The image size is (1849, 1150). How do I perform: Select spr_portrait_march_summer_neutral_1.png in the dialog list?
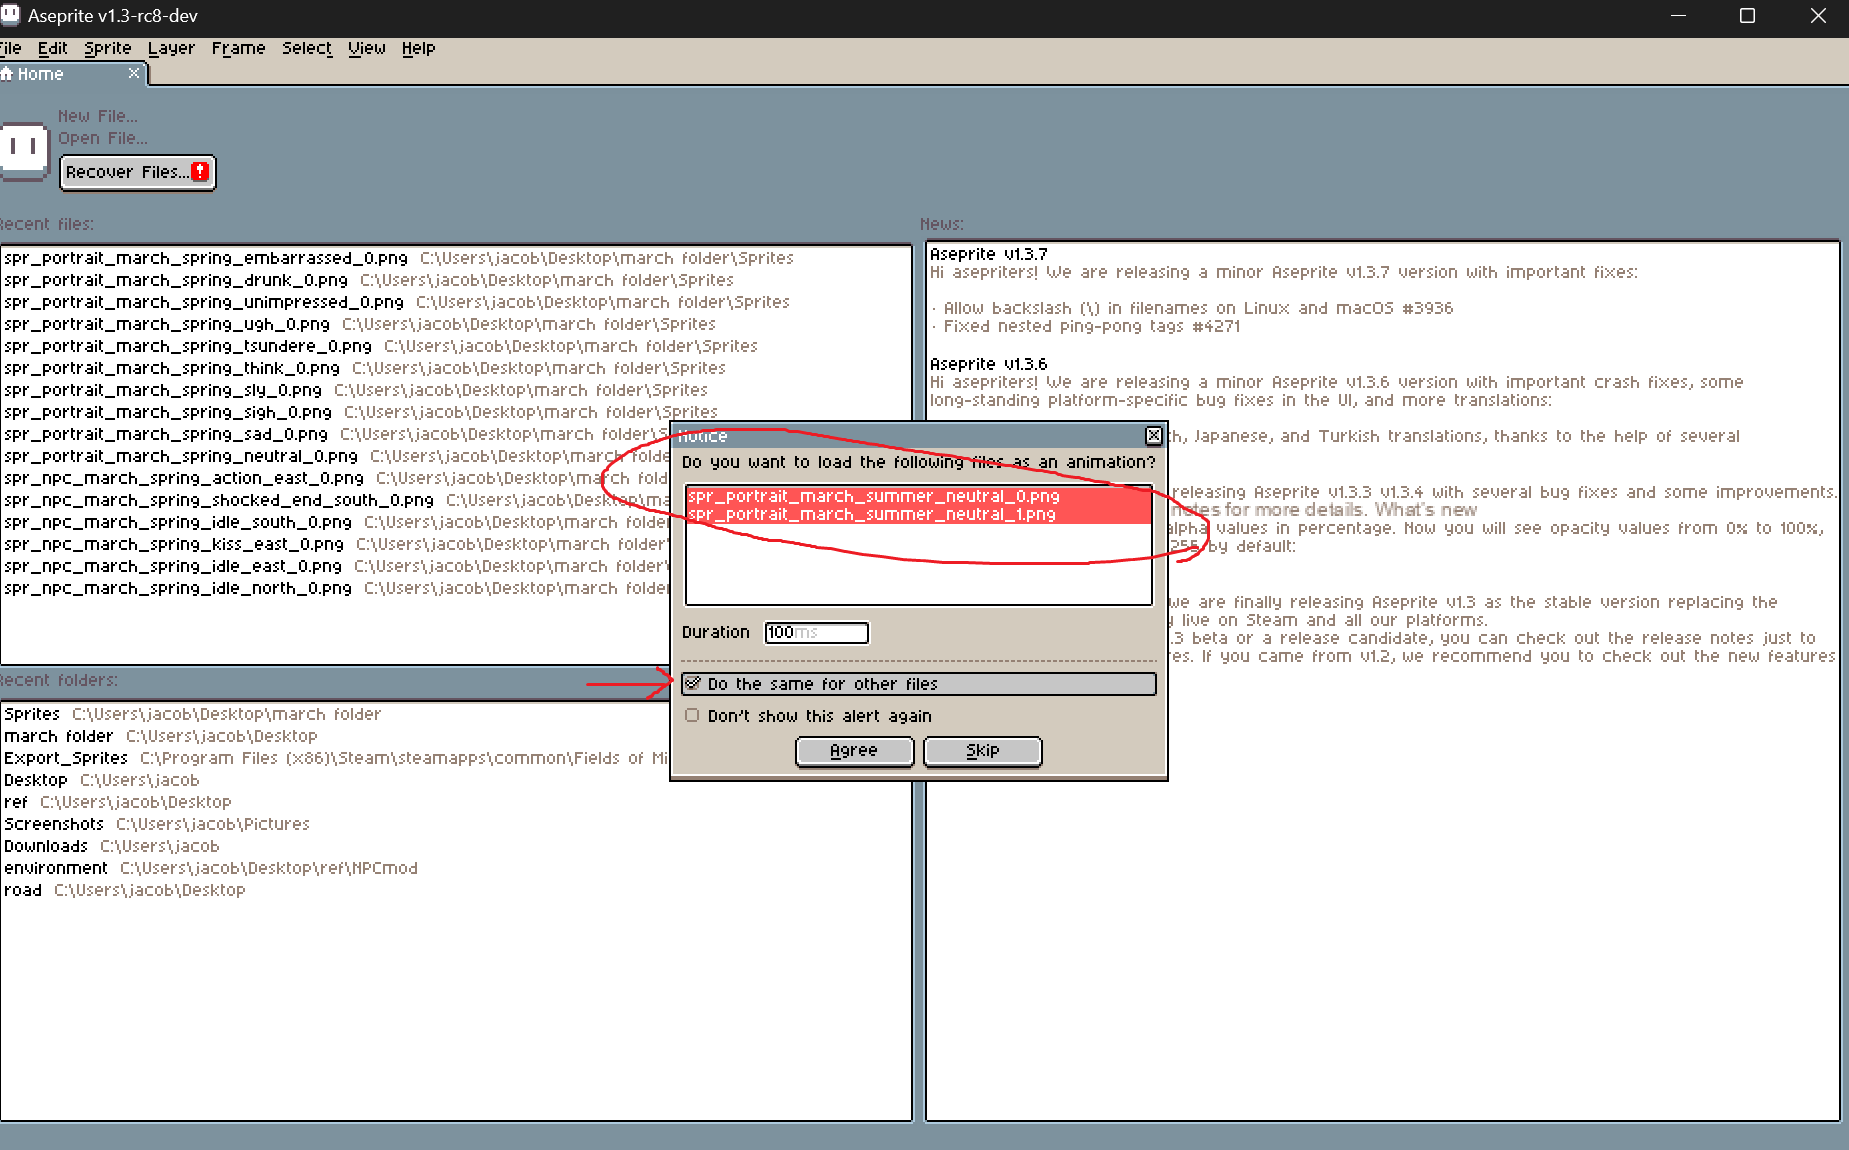click(x=918, y=514)
